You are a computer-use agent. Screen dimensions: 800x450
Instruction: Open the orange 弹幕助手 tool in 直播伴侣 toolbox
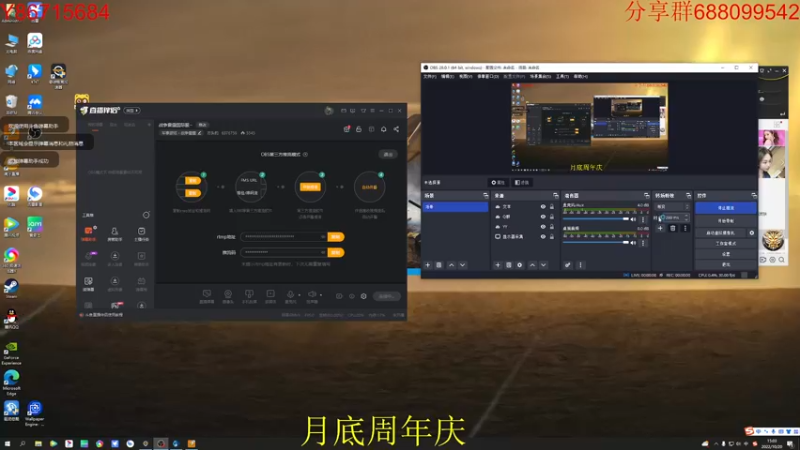click(88, 233)
